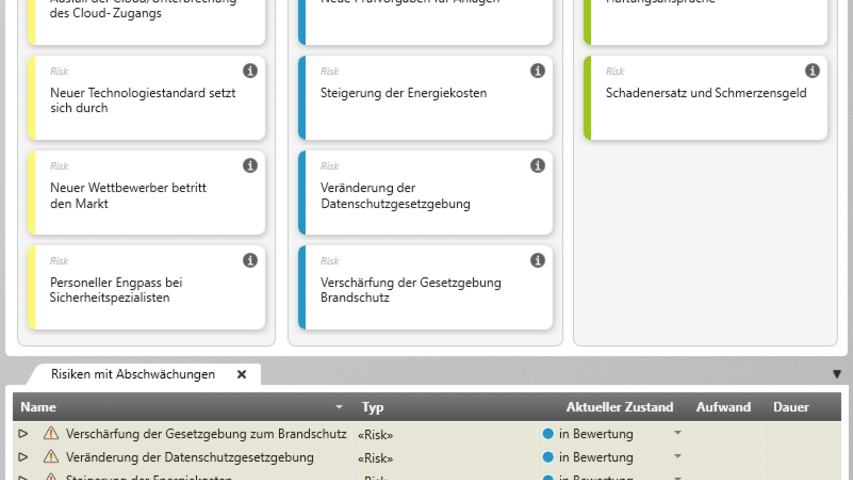Expand Verschärfung der Gesetzgebung zum Brandschutz row
Screen dimensions: 853x480
[x=23, y=434]
